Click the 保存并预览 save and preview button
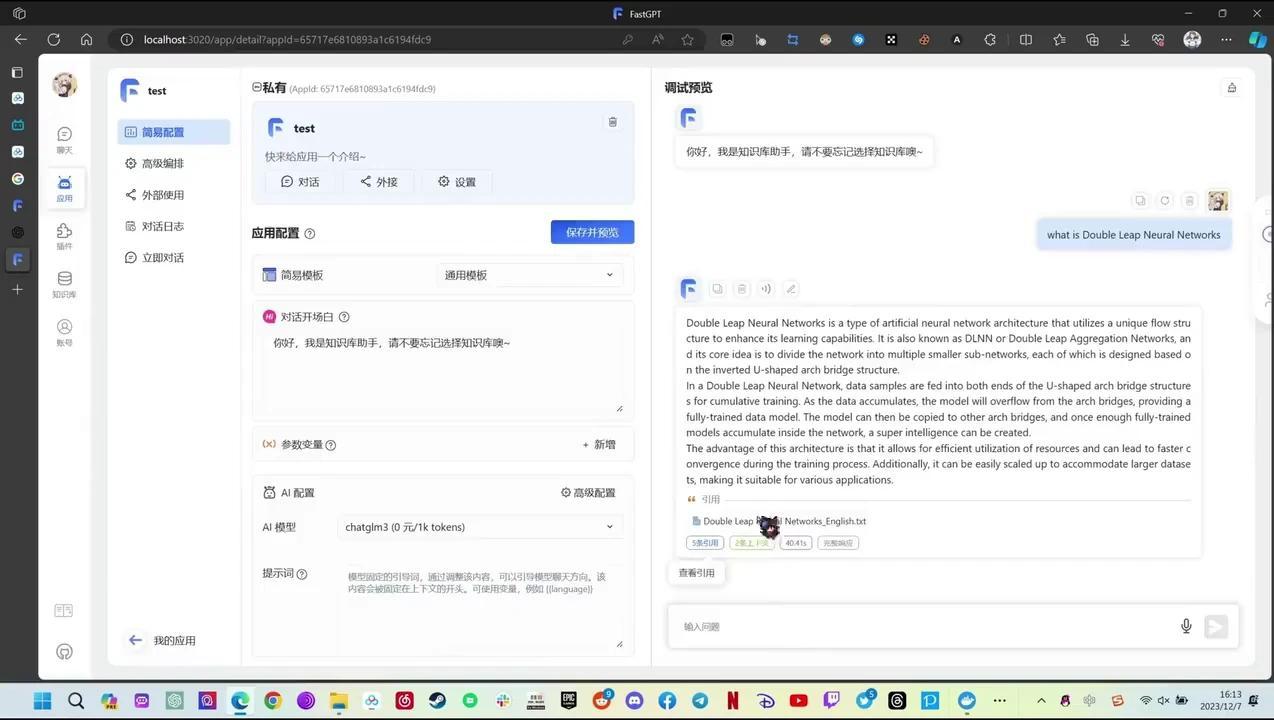The image size is (1274, 720). (x=592, y=232)
